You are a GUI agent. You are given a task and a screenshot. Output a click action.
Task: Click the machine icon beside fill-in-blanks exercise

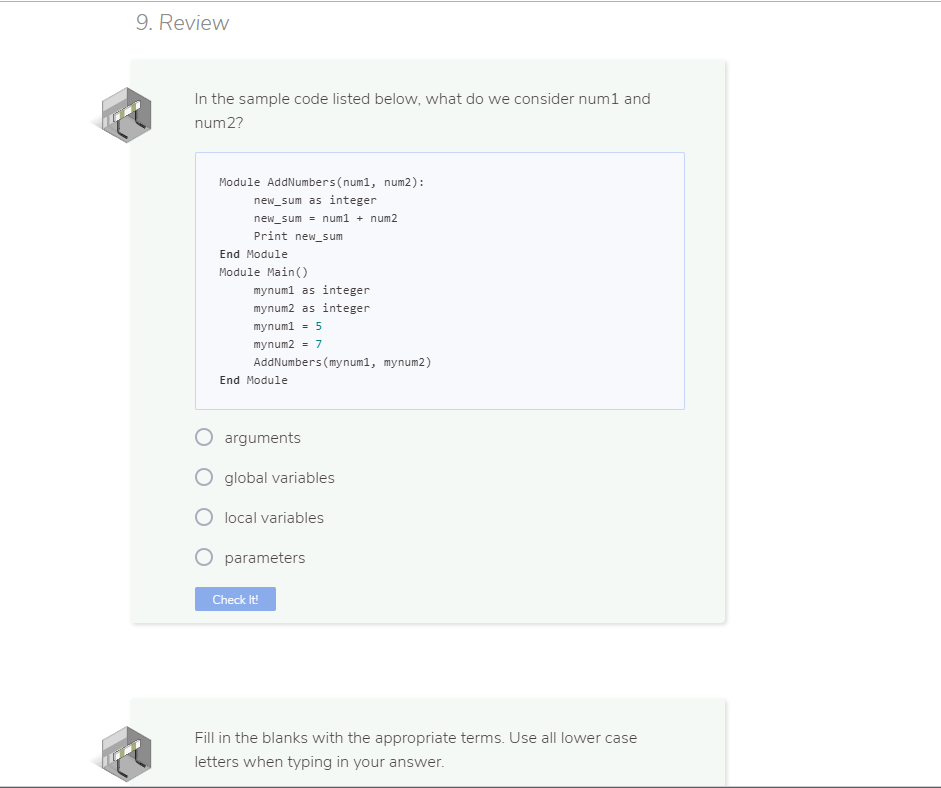coord(124,754)
